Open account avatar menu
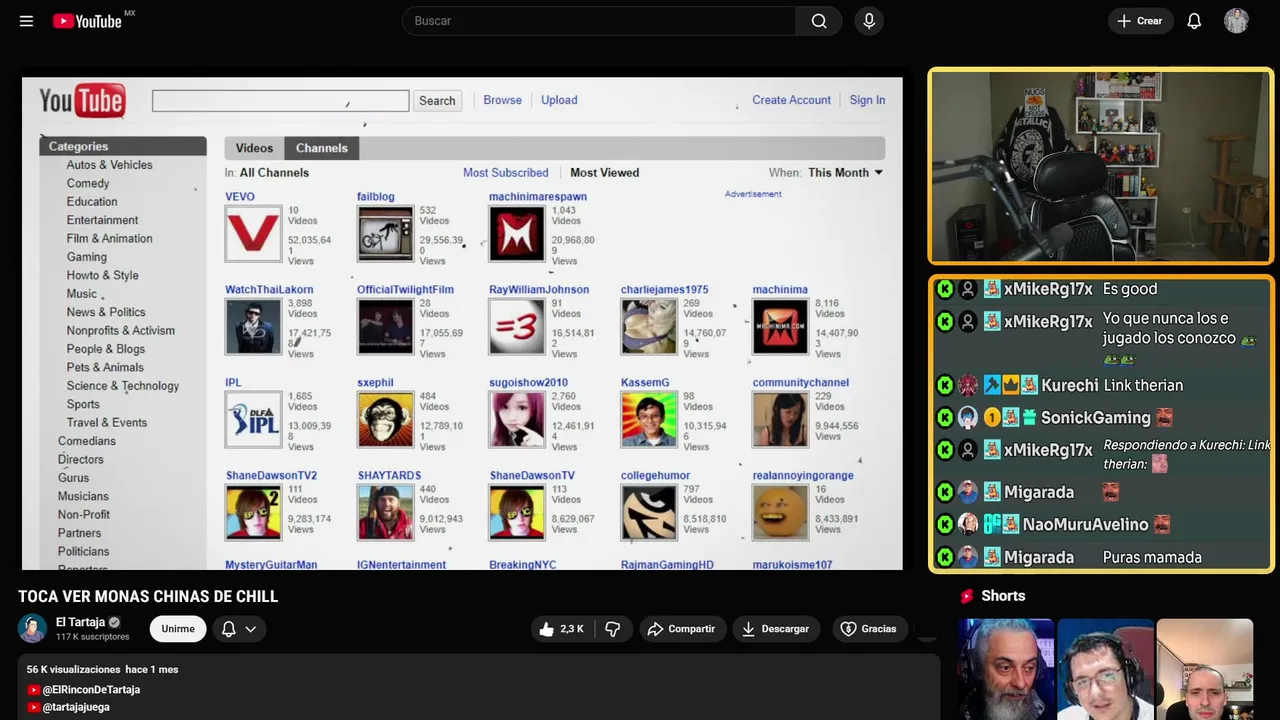Viewport: 1280px width, 720px height. click(1236, 21)
